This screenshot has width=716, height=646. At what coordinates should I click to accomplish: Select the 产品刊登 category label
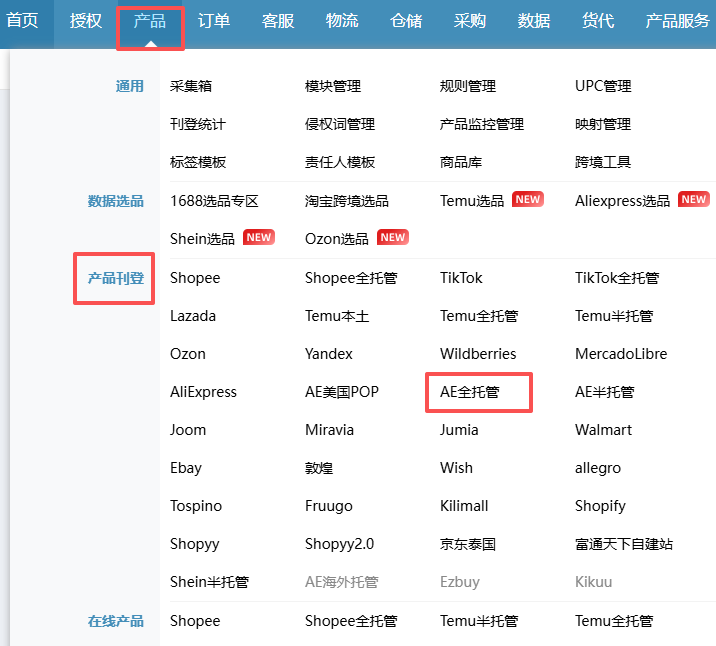coord(115,278)
